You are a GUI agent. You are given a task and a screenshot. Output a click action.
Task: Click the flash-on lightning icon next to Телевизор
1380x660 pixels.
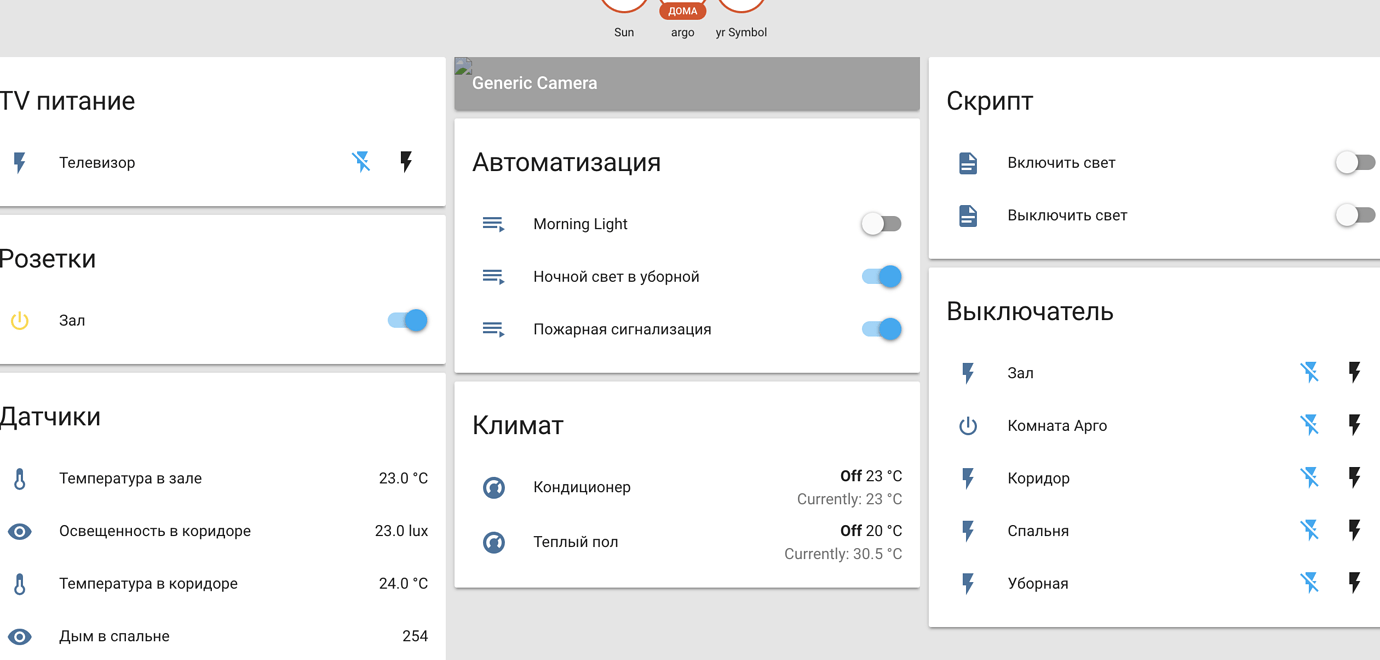[405, 161]
